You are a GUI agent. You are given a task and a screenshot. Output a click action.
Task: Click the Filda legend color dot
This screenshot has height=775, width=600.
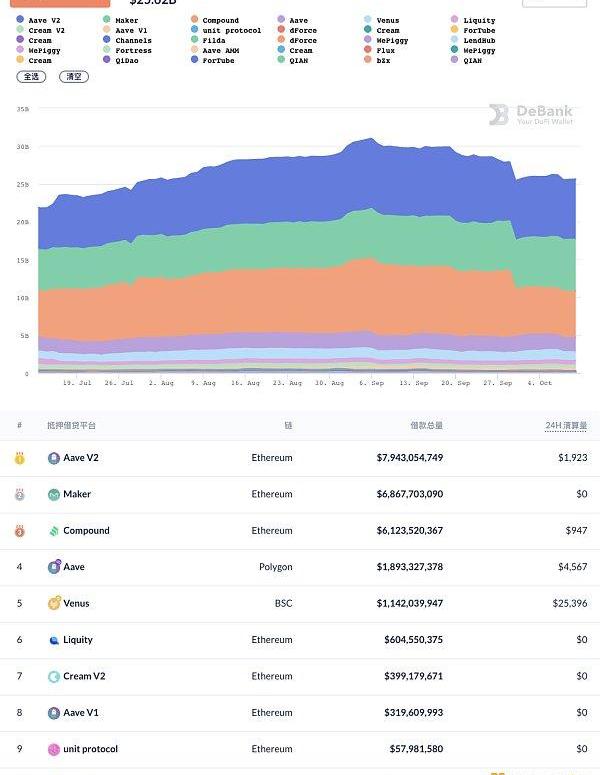pos(194,40)
